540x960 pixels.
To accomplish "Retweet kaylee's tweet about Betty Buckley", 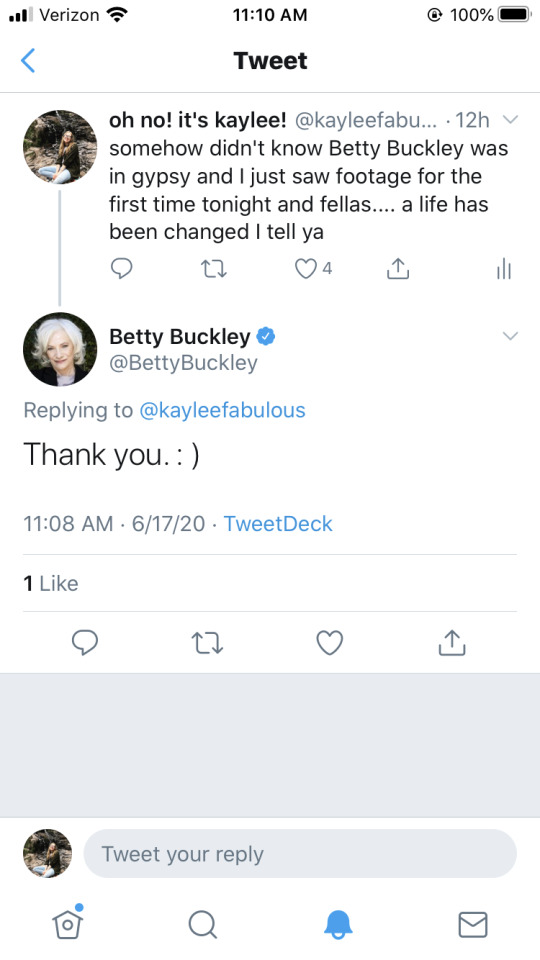I will 214,269.
